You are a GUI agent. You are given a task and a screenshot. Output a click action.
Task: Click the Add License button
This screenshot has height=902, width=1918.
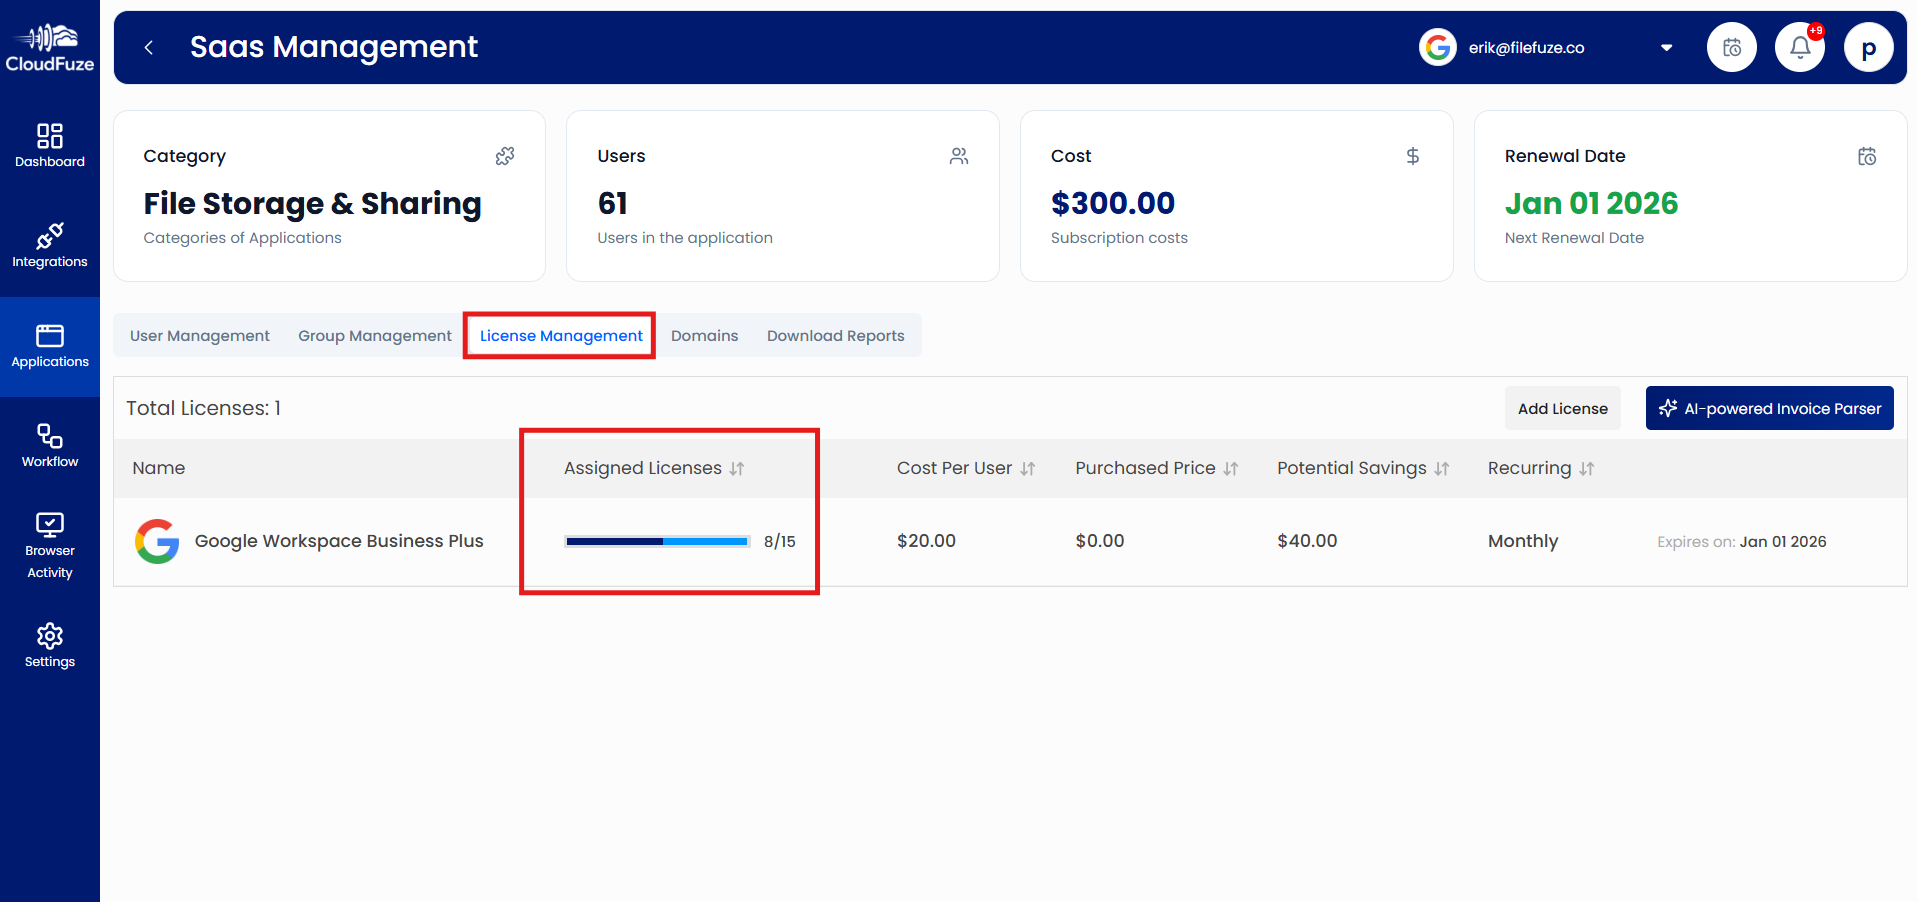pos(1562,408)
